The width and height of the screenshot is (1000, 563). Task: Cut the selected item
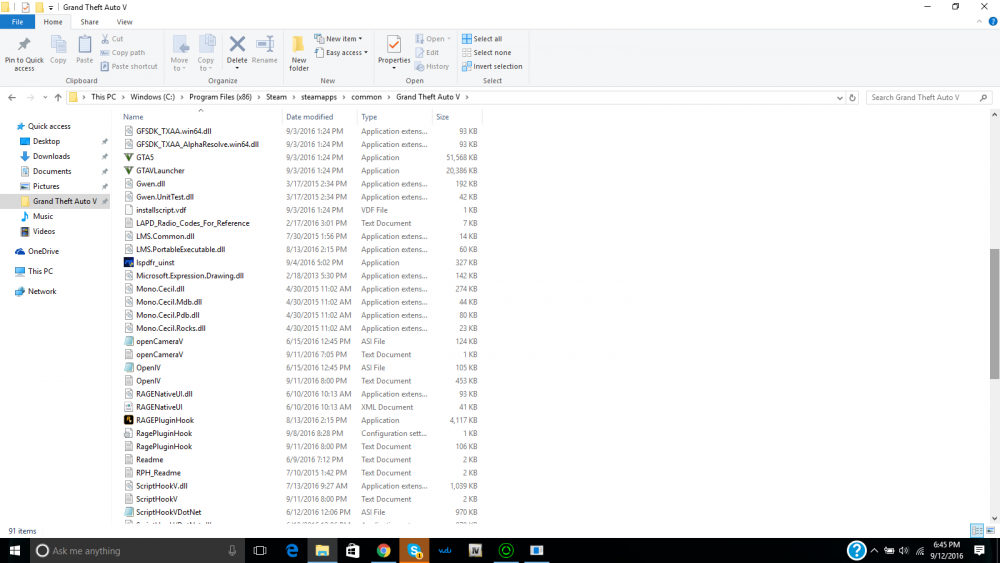(x=112, y=39)
